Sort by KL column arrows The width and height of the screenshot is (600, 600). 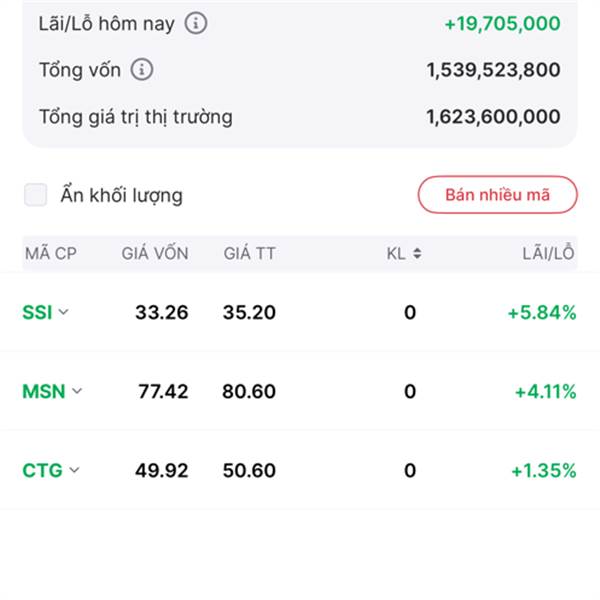(x=416, y=254)
